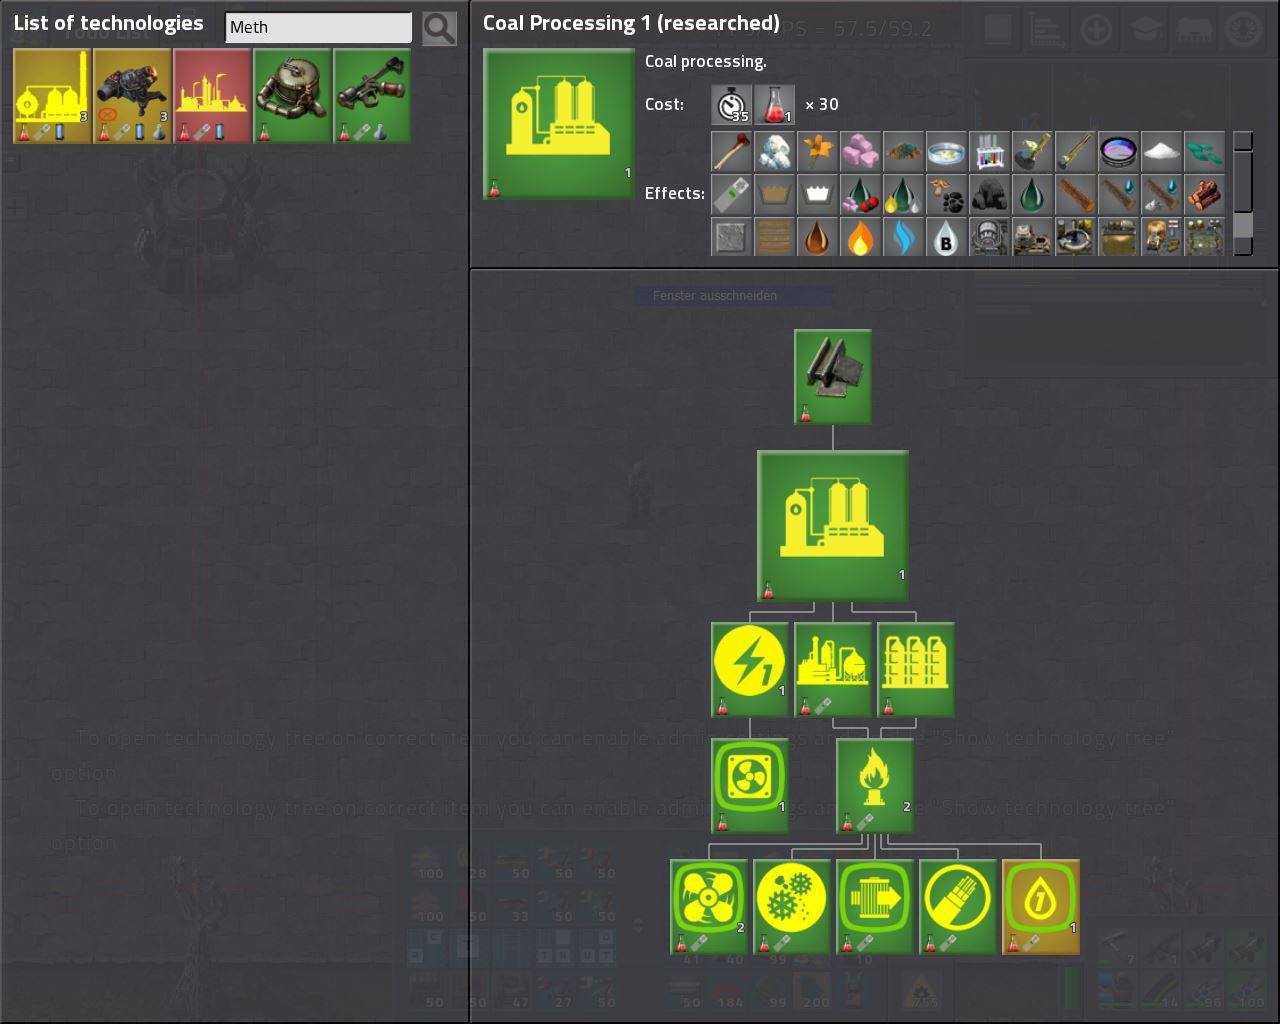Image resolution: width=1280 pixels, height=1024 pixels.
Task: Click the teal green leaves effect icon
Action: pos(1204,152)
